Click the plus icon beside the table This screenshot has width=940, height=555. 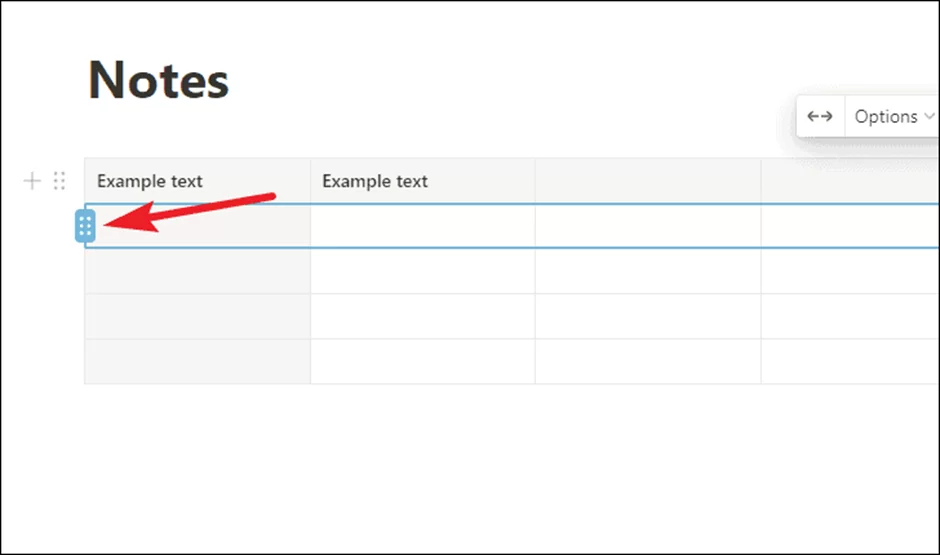click(x=32, y=180)
